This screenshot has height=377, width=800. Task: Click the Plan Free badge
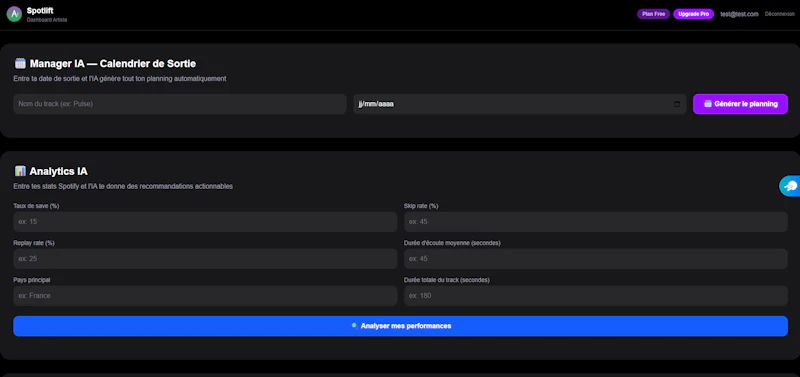click(653, 14)
